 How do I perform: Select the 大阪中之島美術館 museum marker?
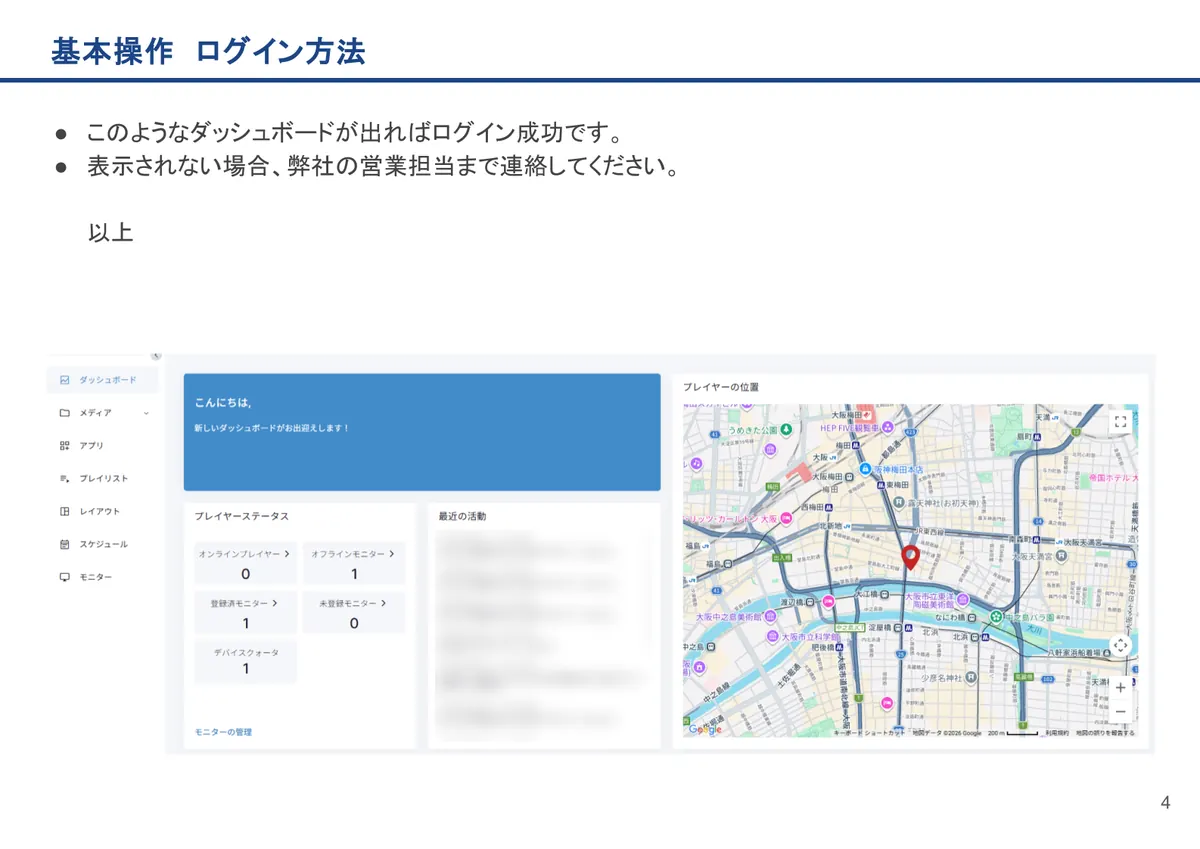click(x=771, y=616)
